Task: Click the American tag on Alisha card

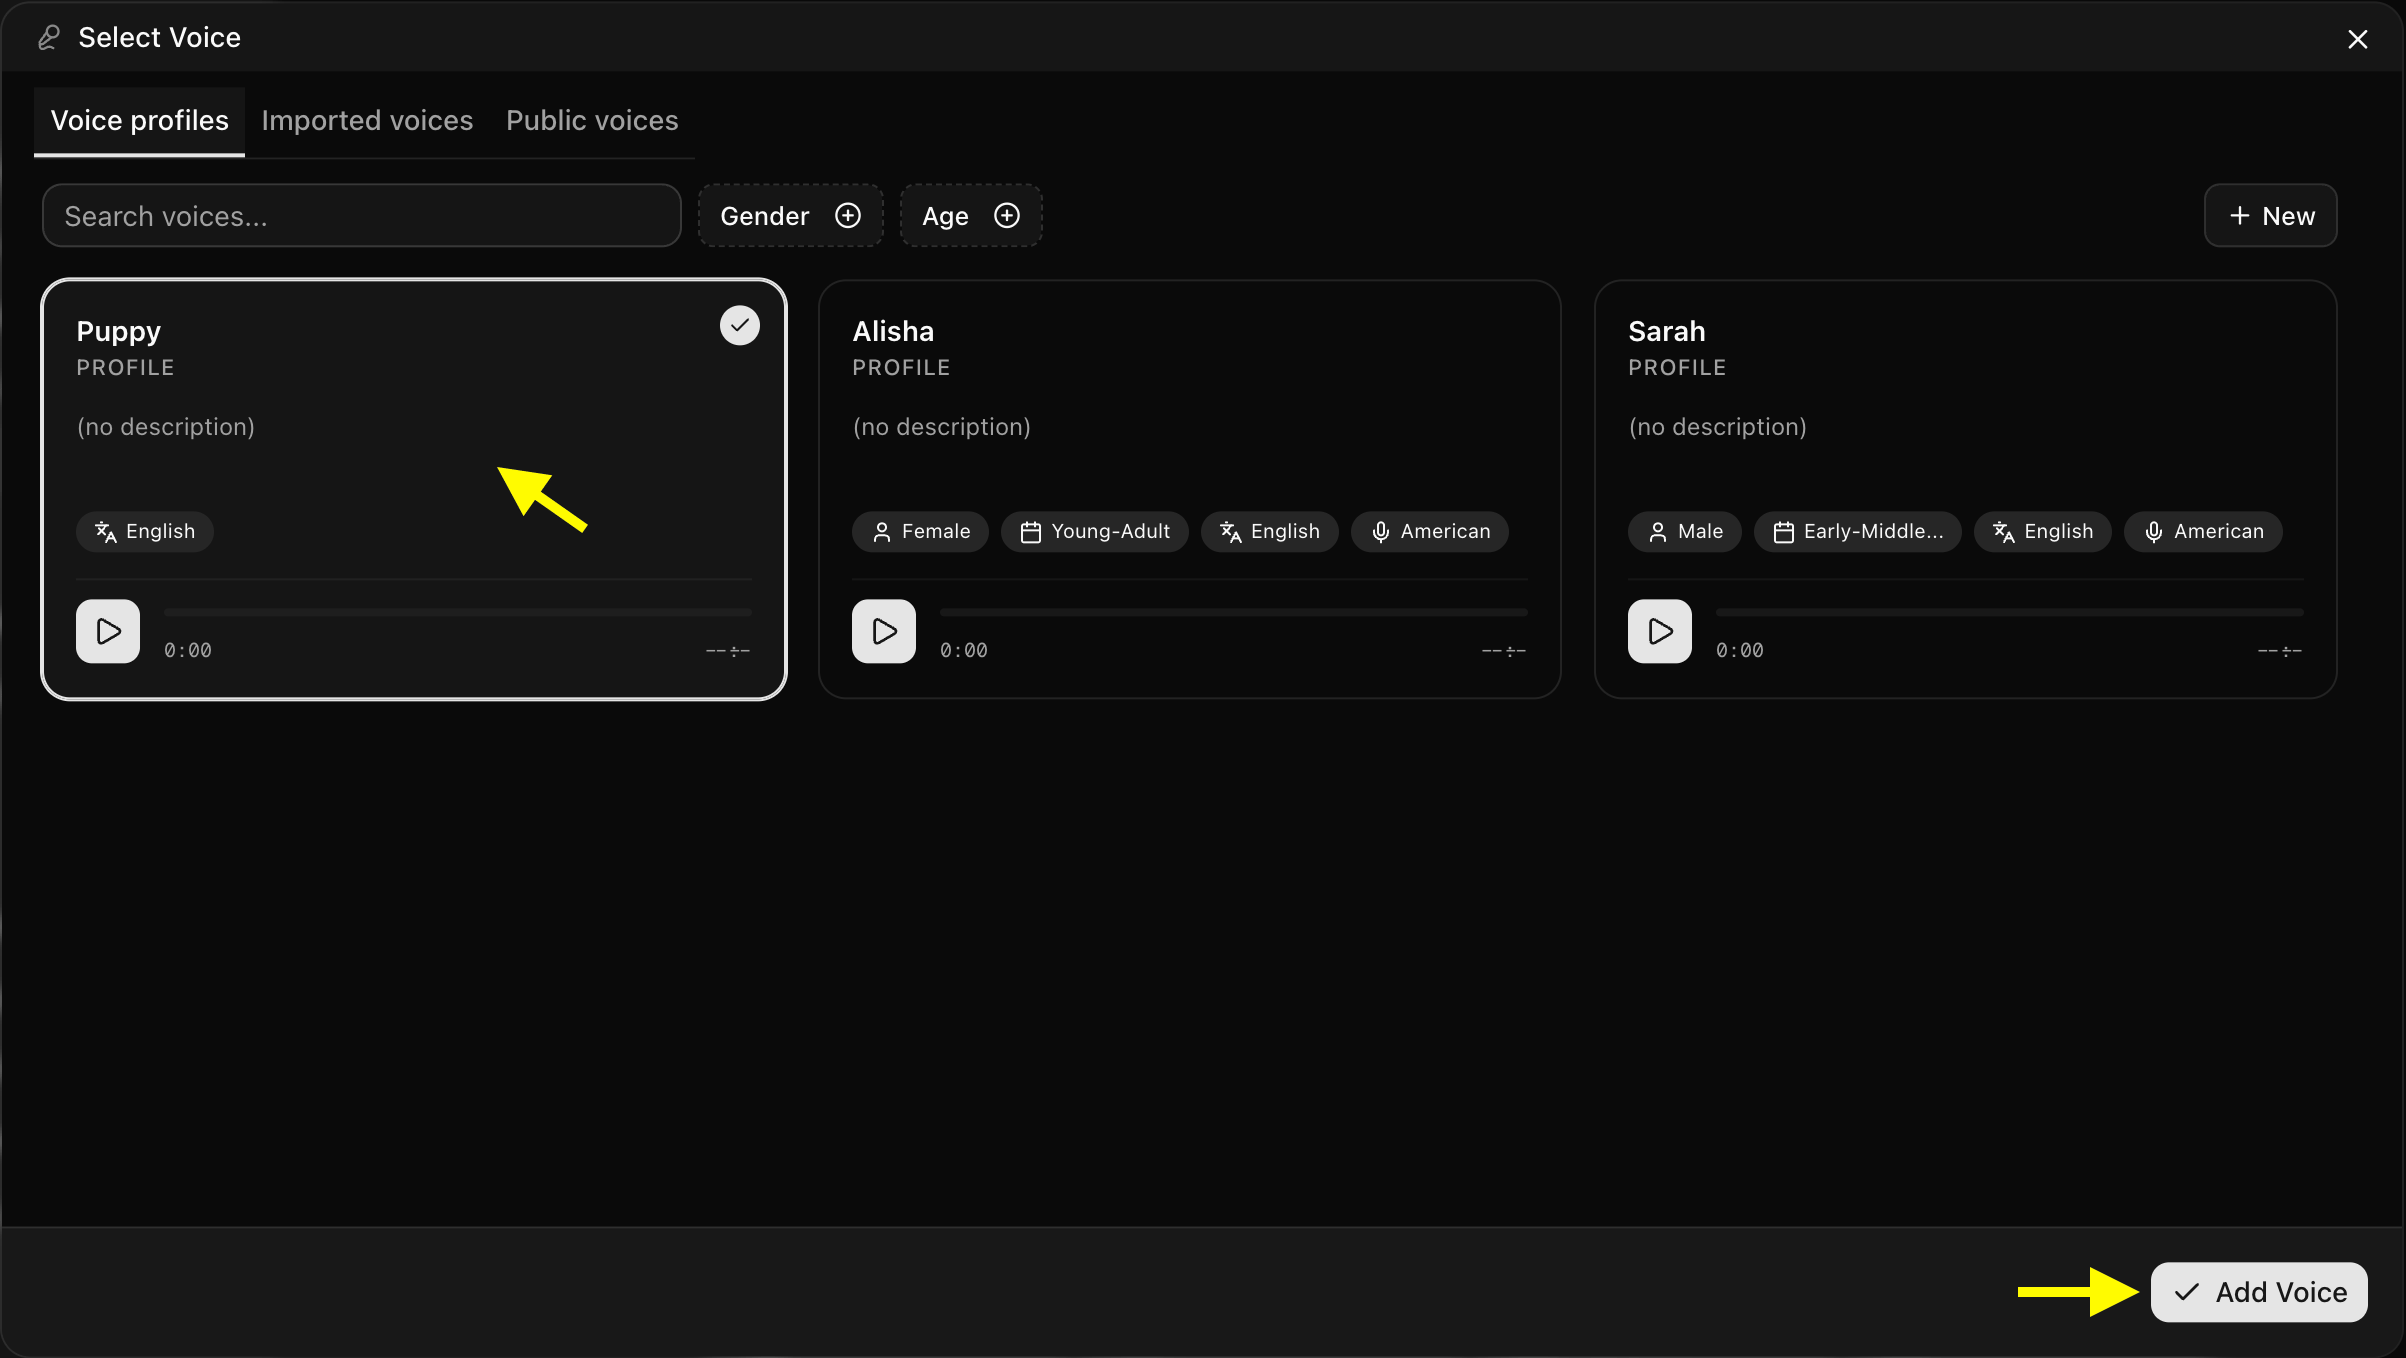Action: tap(1430, 531)
